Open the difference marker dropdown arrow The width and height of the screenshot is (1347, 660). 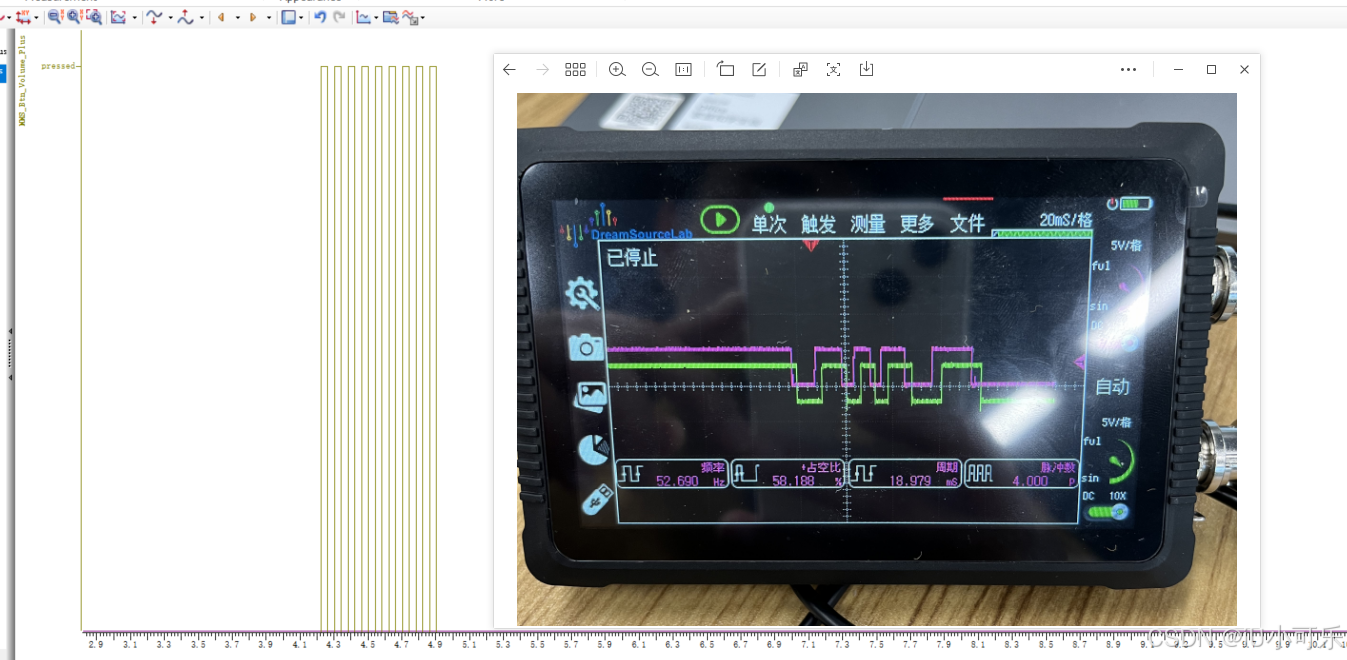[202, 18]
